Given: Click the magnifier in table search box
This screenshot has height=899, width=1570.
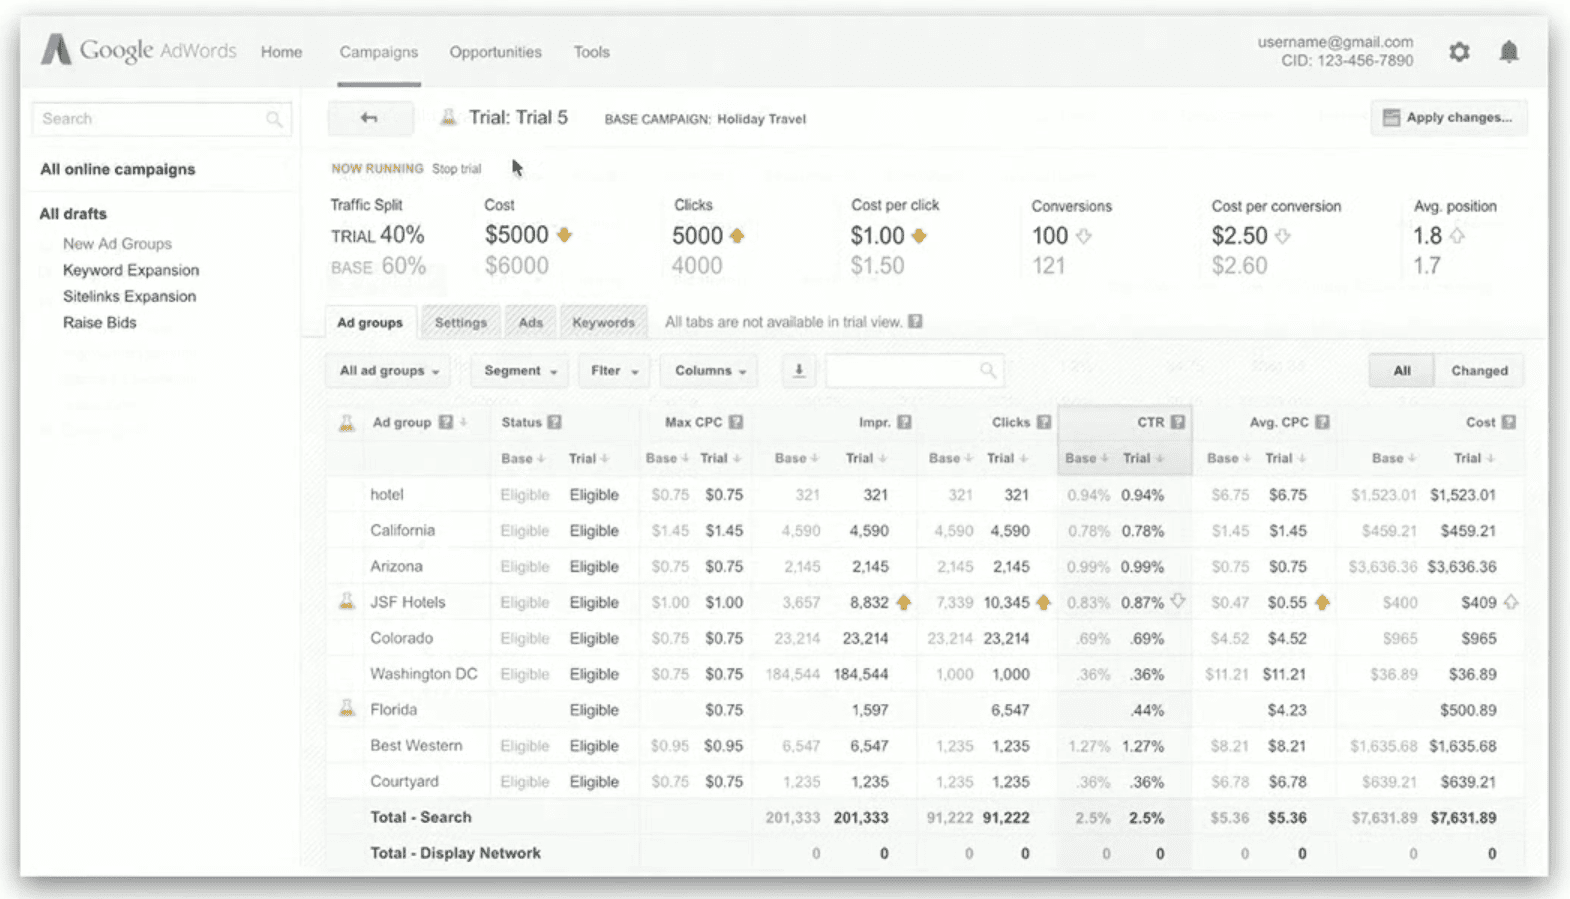Looking at the screenshot, I should 988,371.
